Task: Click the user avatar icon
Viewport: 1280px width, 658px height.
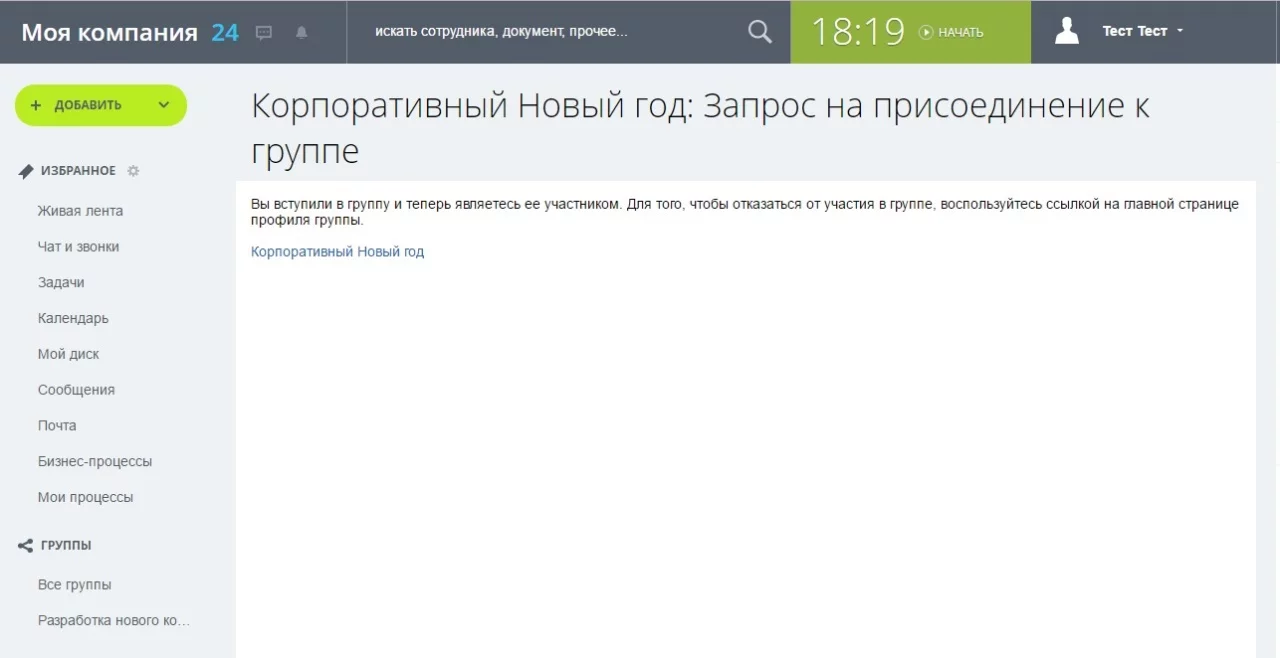Action: 1067,31
